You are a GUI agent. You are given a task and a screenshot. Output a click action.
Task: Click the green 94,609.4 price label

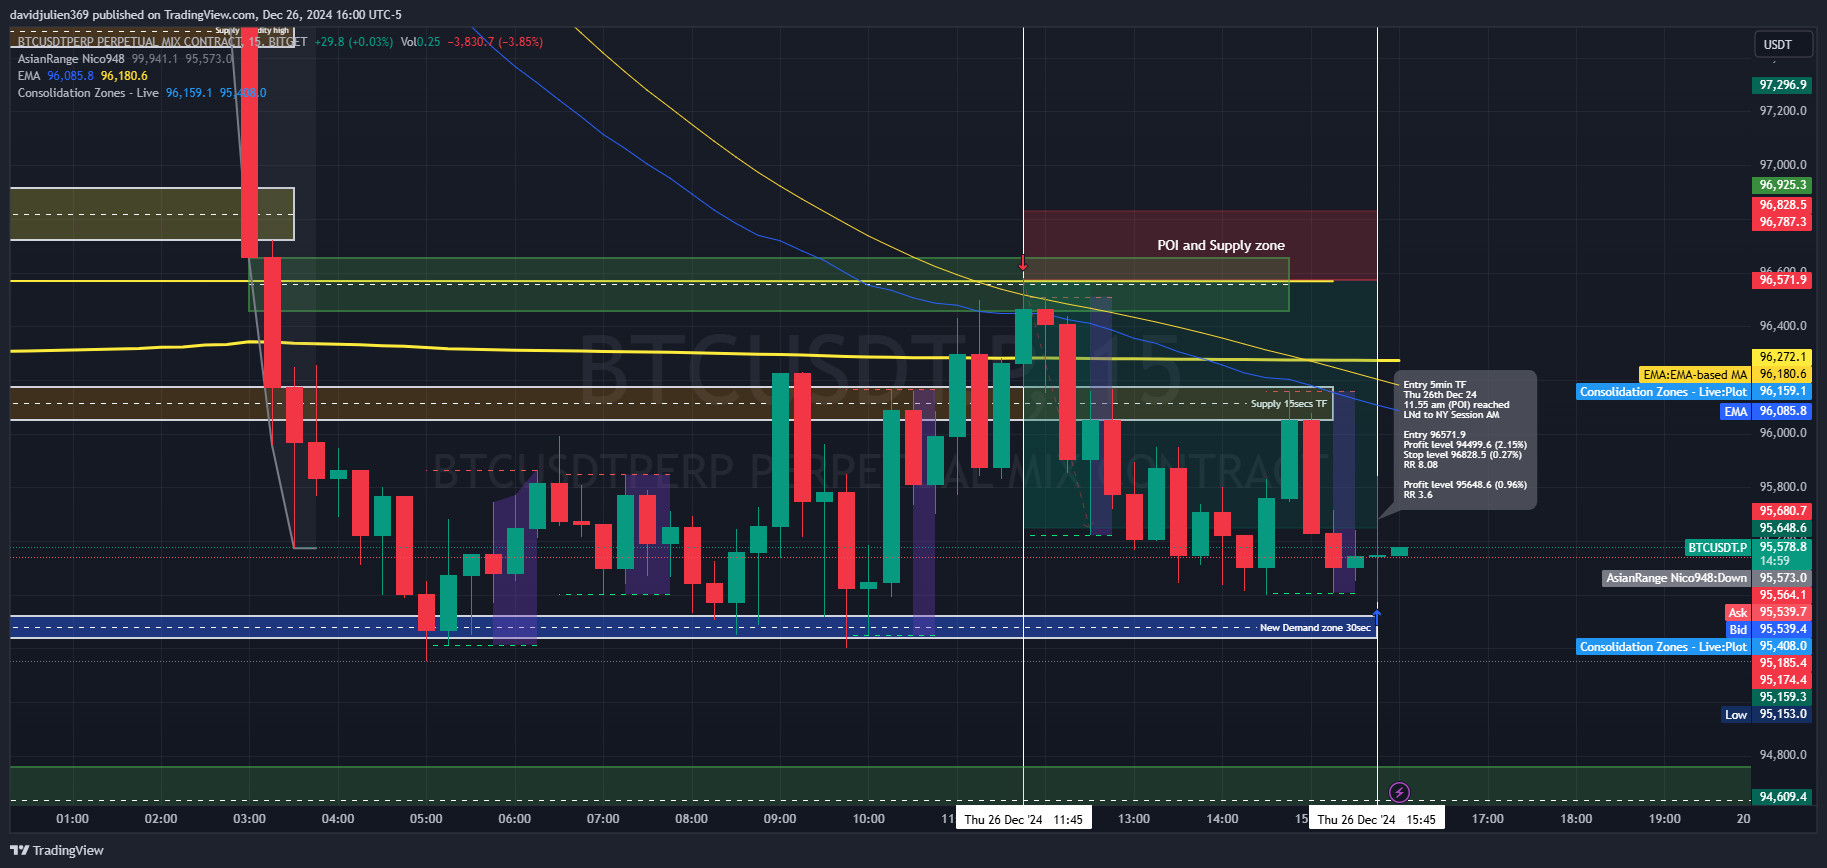[x=1784, y=797]
